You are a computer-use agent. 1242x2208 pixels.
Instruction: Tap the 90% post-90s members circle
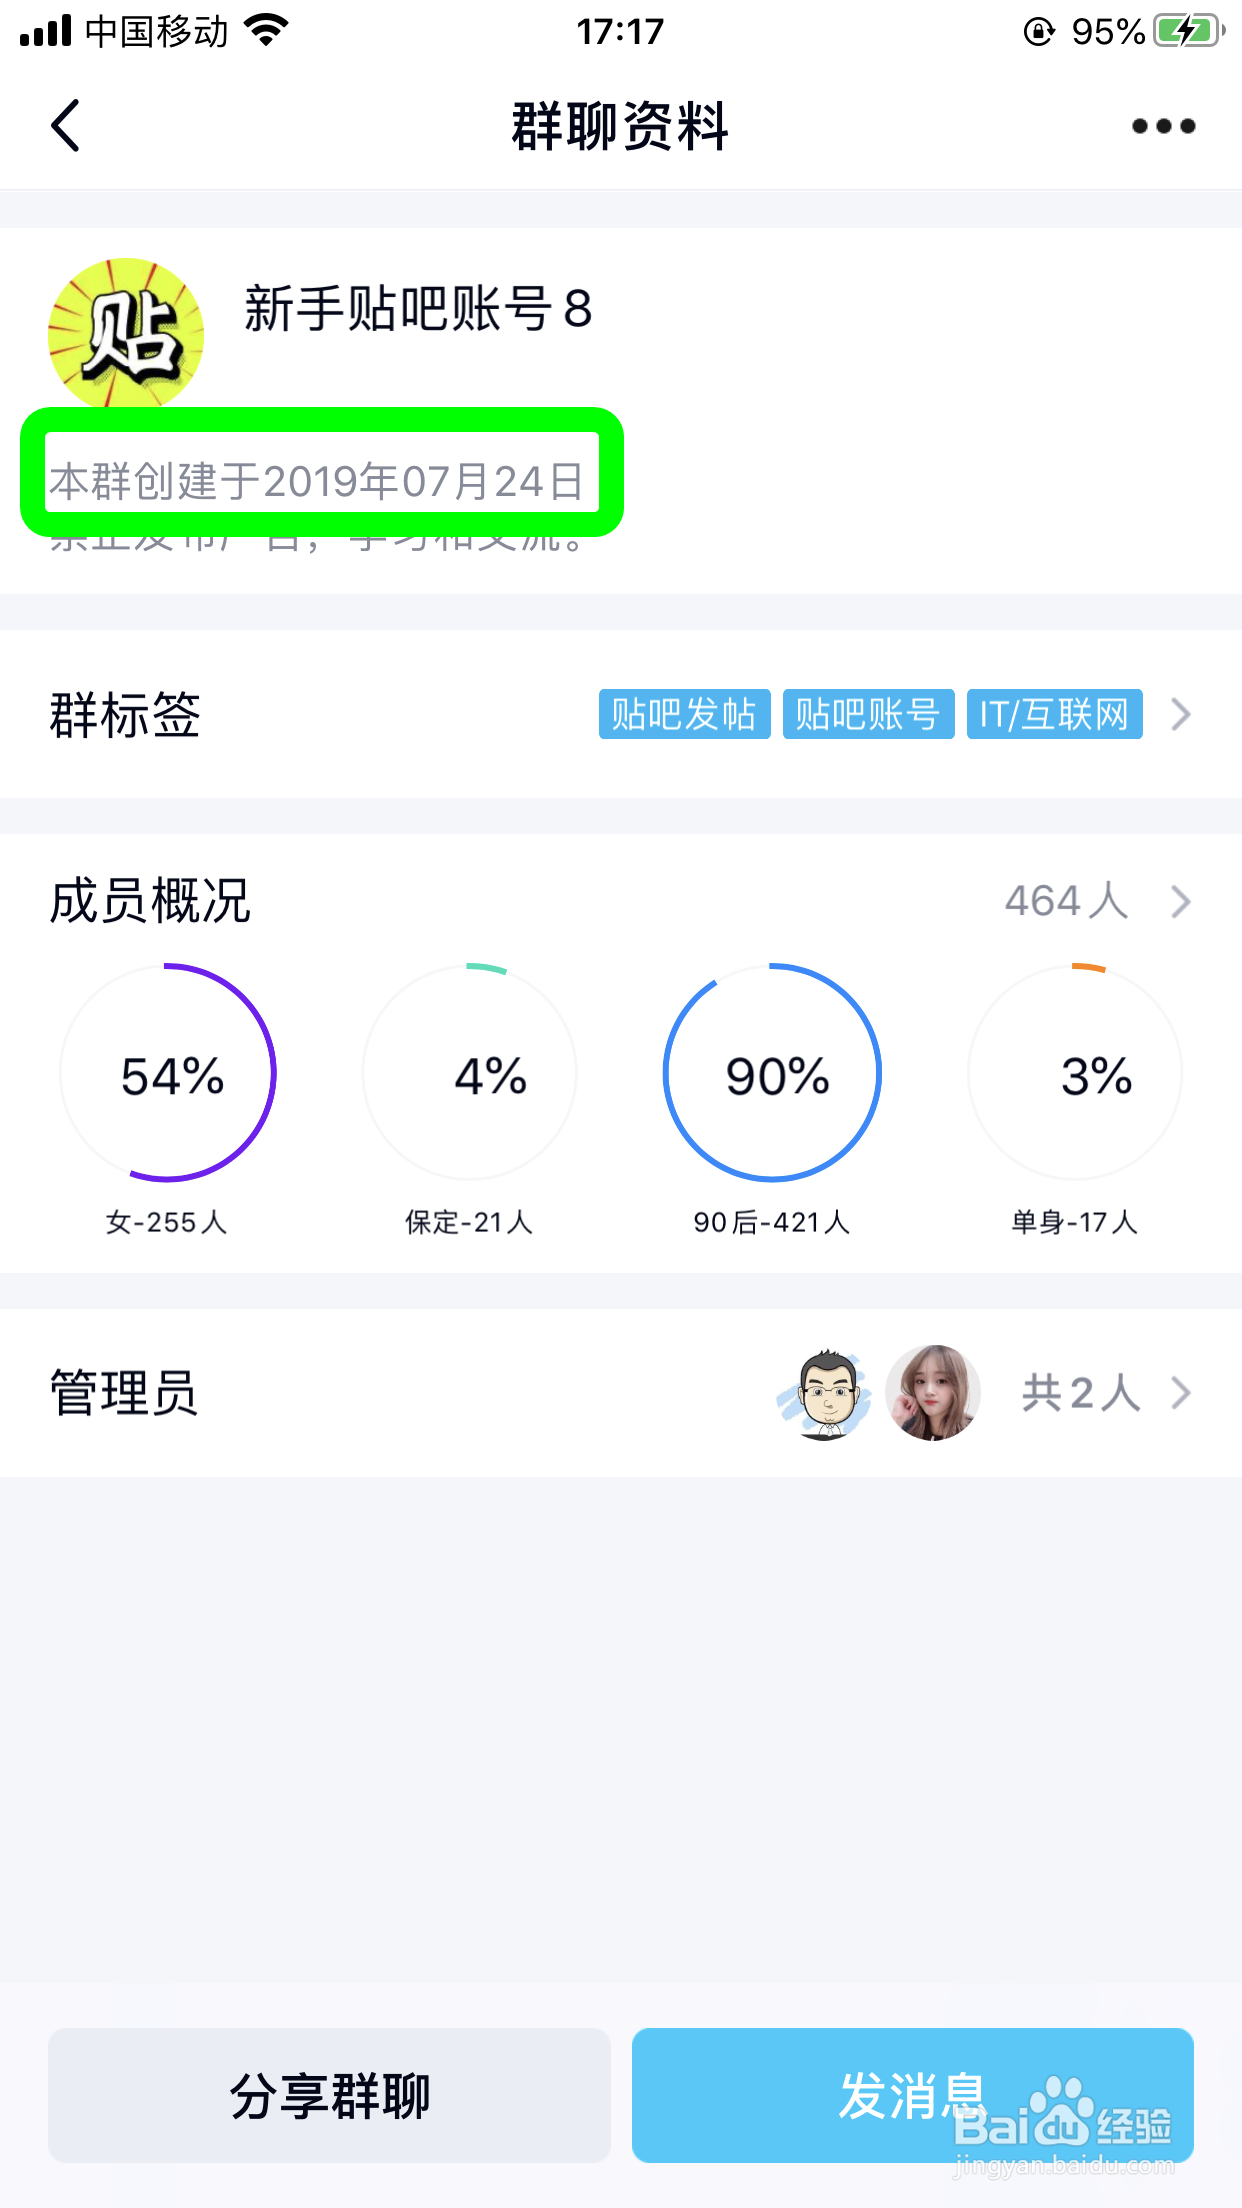[772, 1073]
